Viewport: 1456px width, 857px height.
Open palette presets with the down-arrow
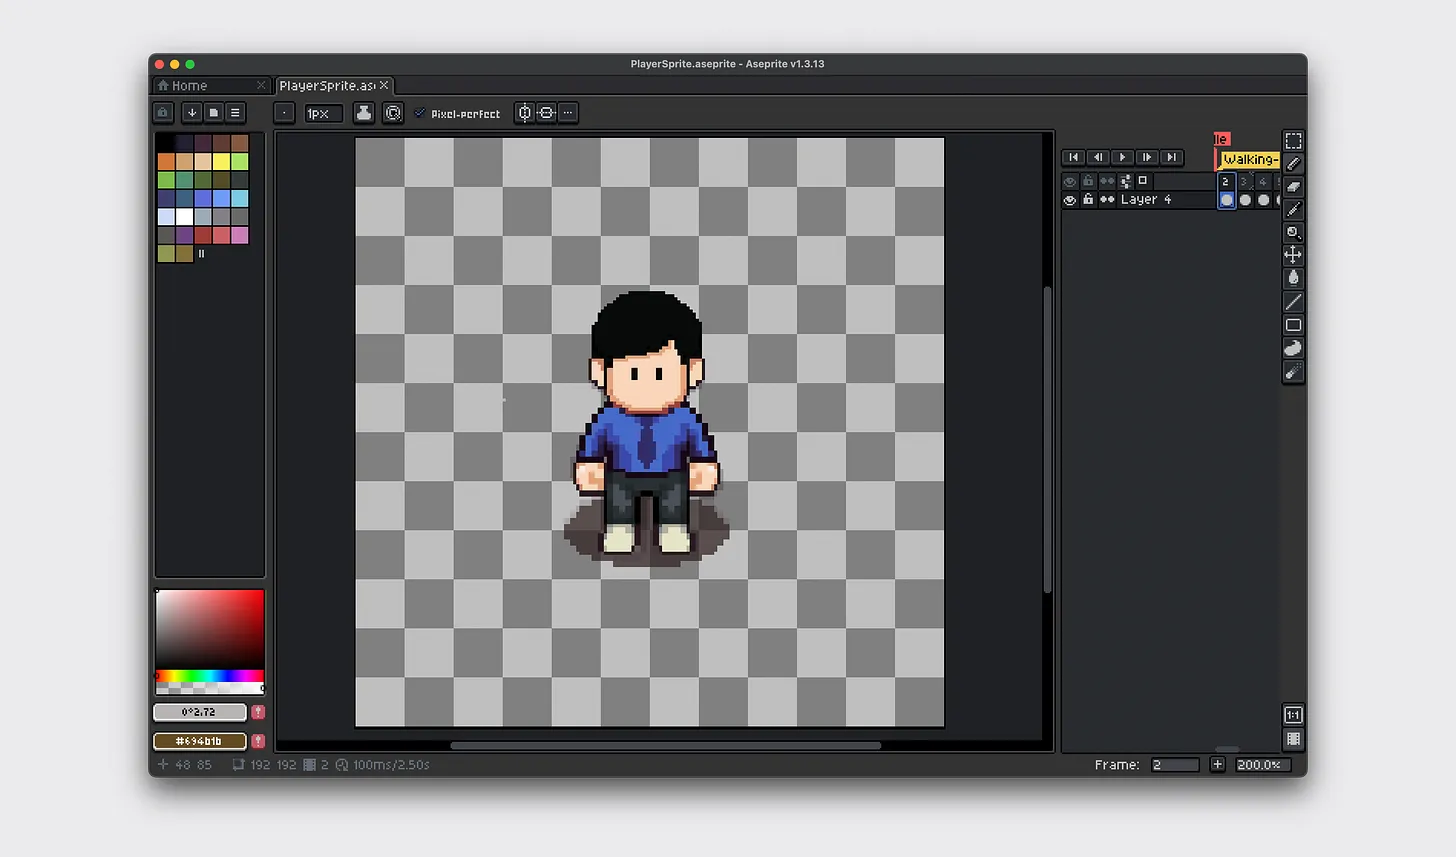(191, 113)
